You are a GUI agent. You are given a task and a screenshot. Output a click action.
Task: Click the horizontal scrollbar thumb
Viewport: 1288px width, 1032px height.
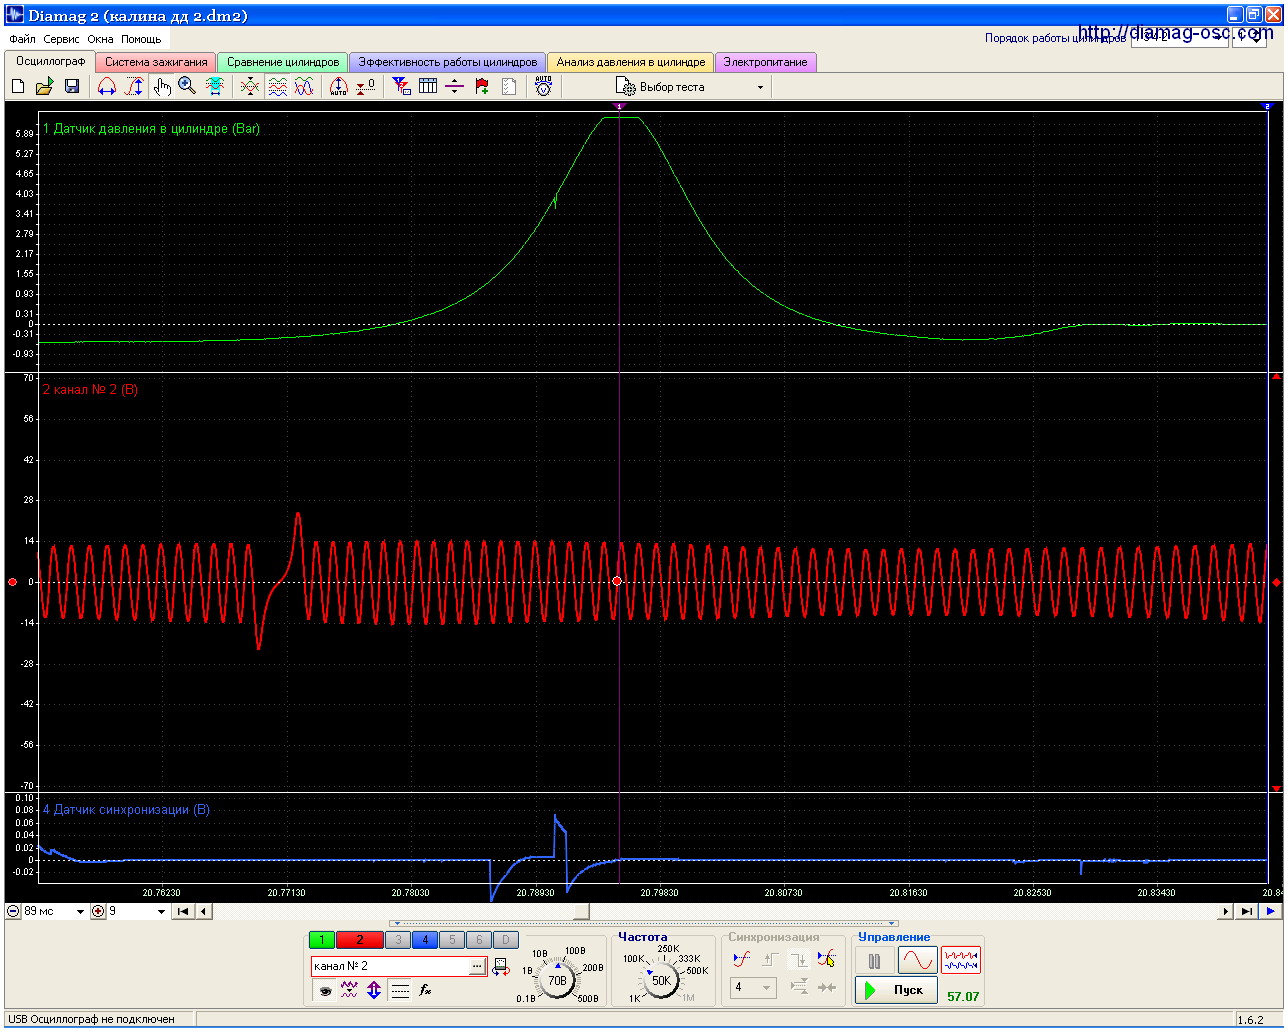[x=581, y=911]
